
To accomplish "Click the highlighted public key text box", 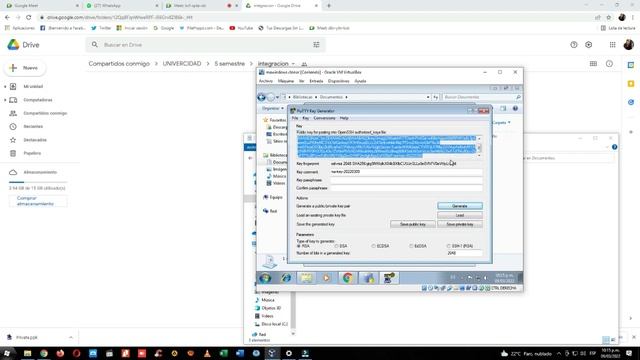I will pyautogui.click(x=387, y=147).
